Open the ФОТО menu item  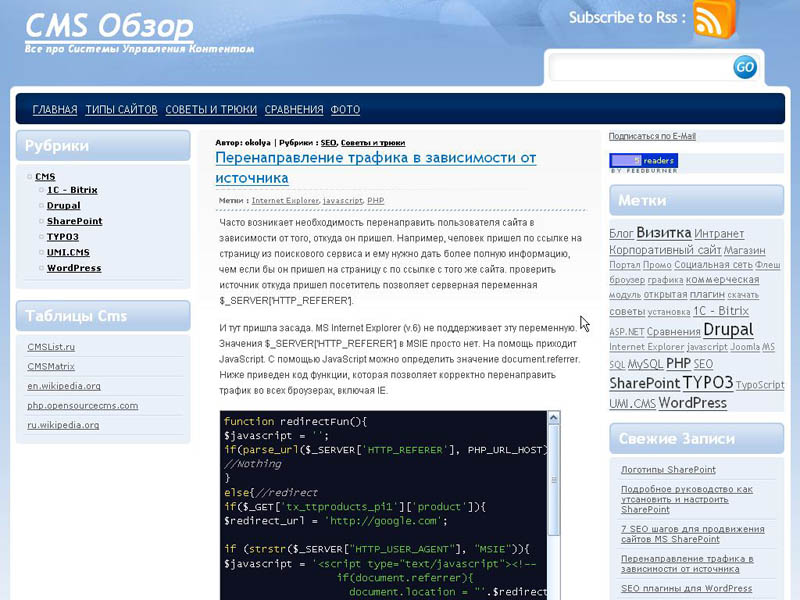345,110
